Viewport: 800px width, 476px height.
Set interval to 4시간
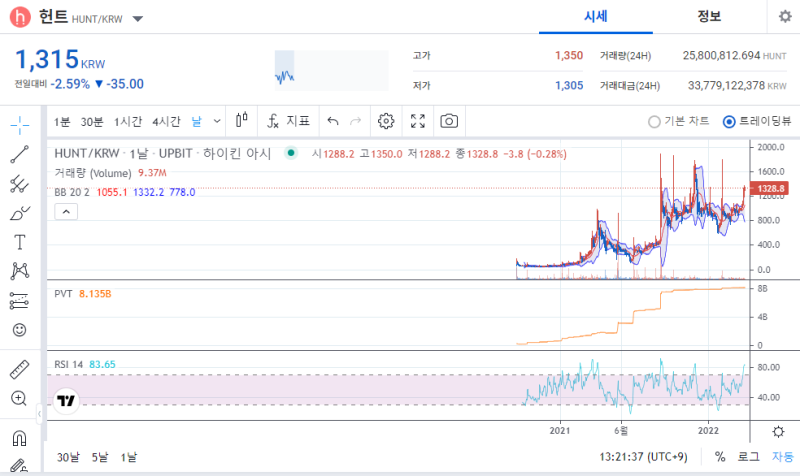coord(166,121)
